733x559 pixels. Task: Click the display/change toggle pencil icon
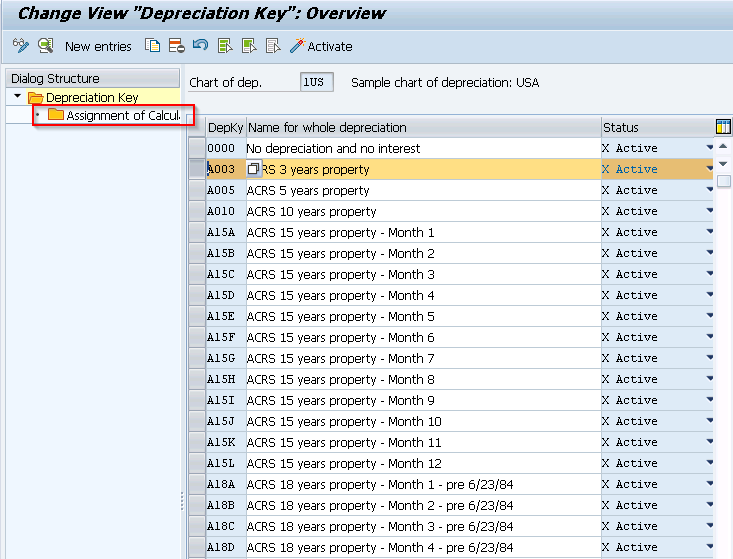click(21, 45)
